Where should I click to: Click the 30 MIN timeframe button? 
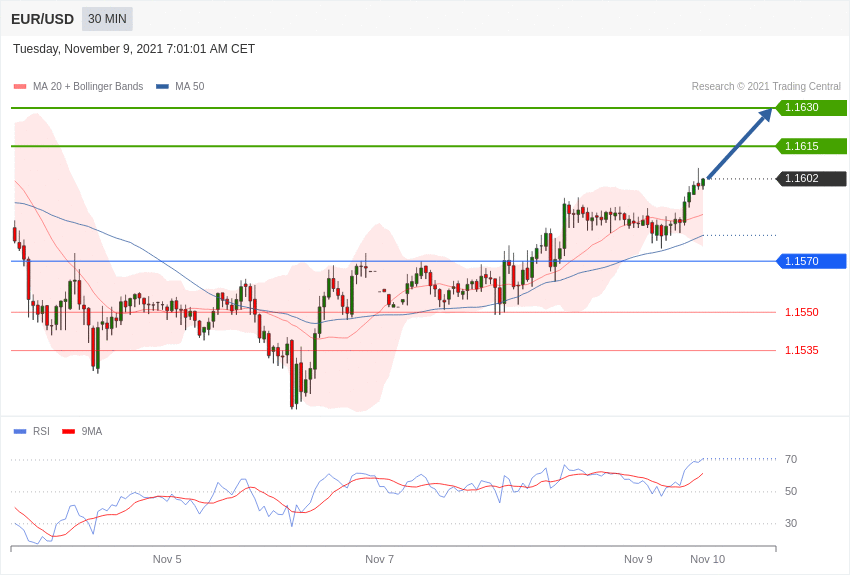[x=107, y=19]
